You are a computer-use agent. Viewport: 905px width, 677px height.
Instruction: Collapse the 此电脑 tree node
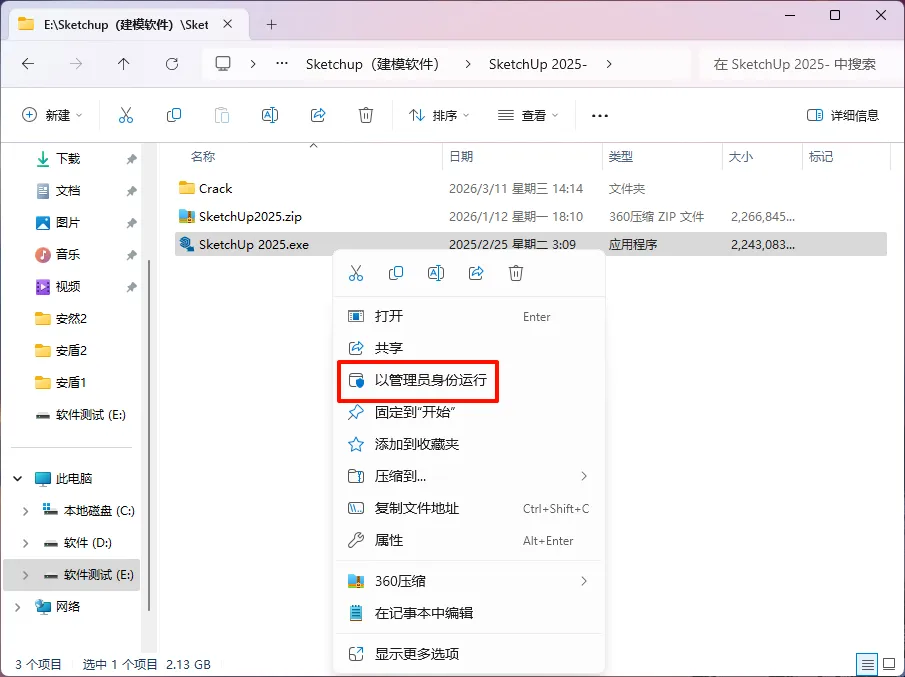tap(17, 478)
